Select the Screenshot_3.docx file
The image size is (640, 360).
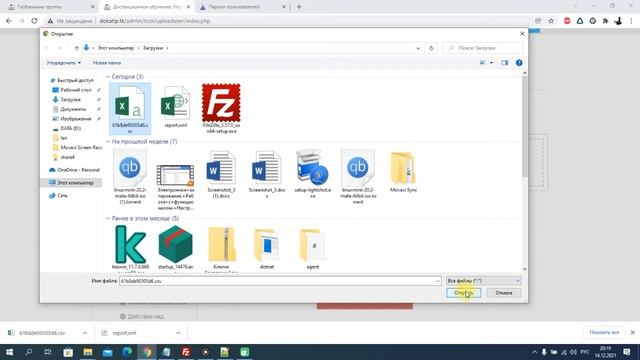pos(267,175)
